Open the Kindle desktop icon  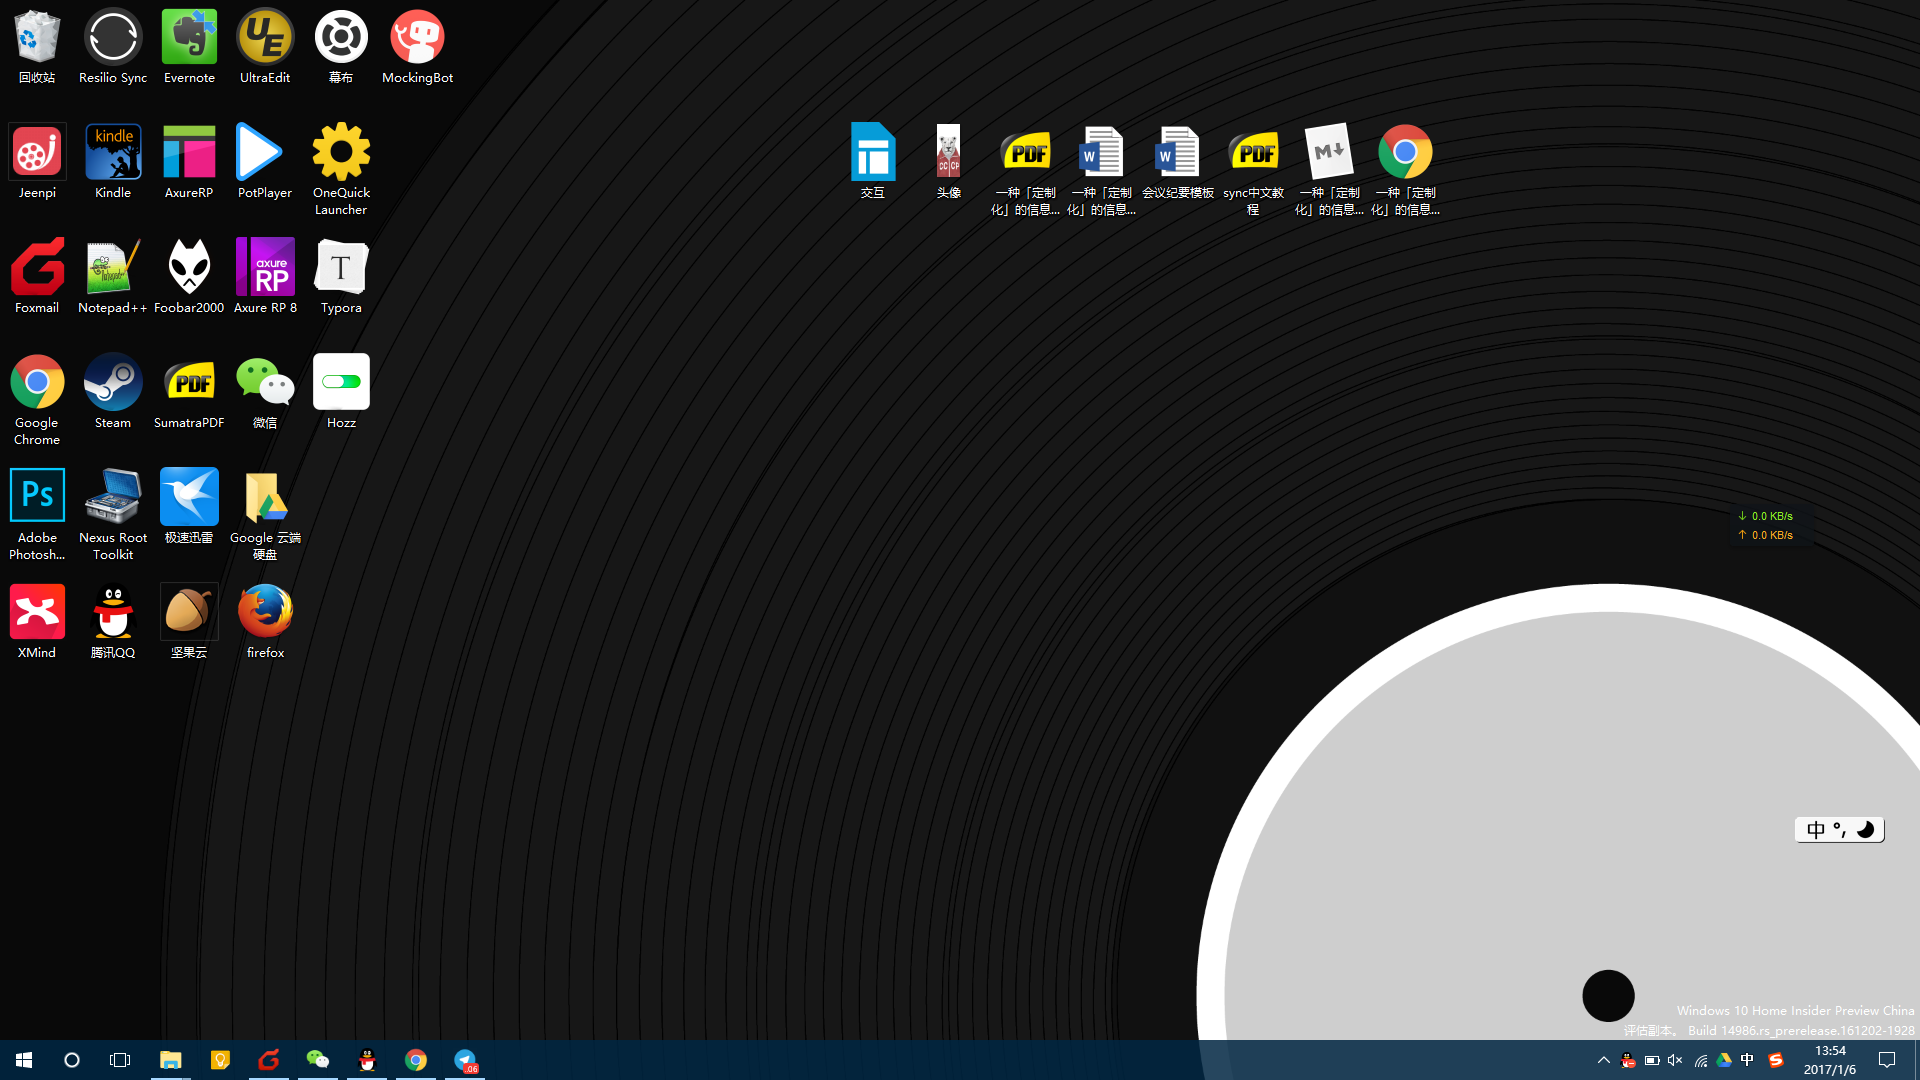113,162
